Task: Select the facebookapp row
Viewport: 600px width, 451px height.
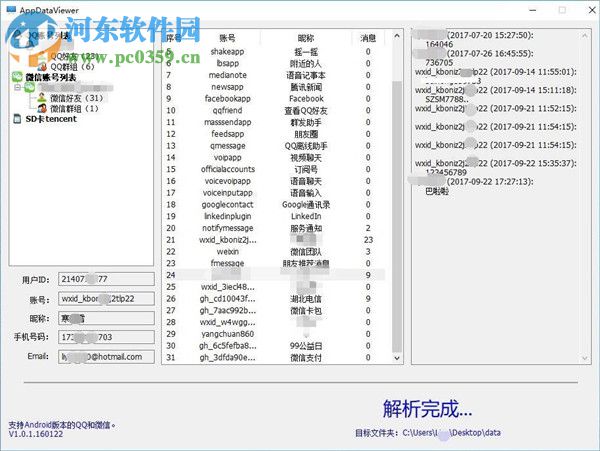Action: (x=274, y=98)
